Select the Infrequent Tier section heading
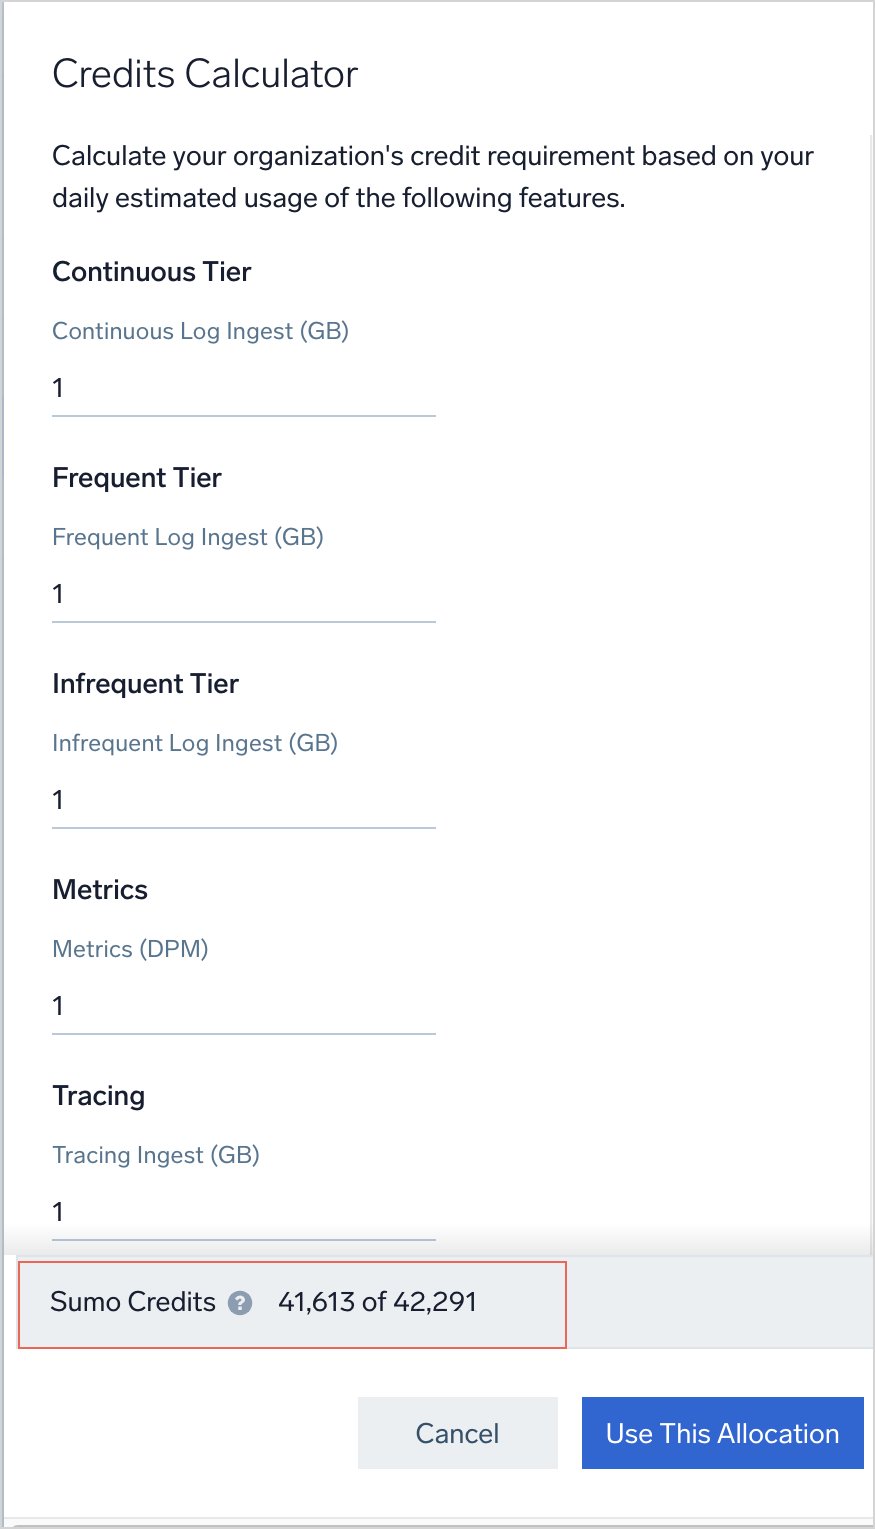Viewport: 875px width, 1529px height. 146,684
